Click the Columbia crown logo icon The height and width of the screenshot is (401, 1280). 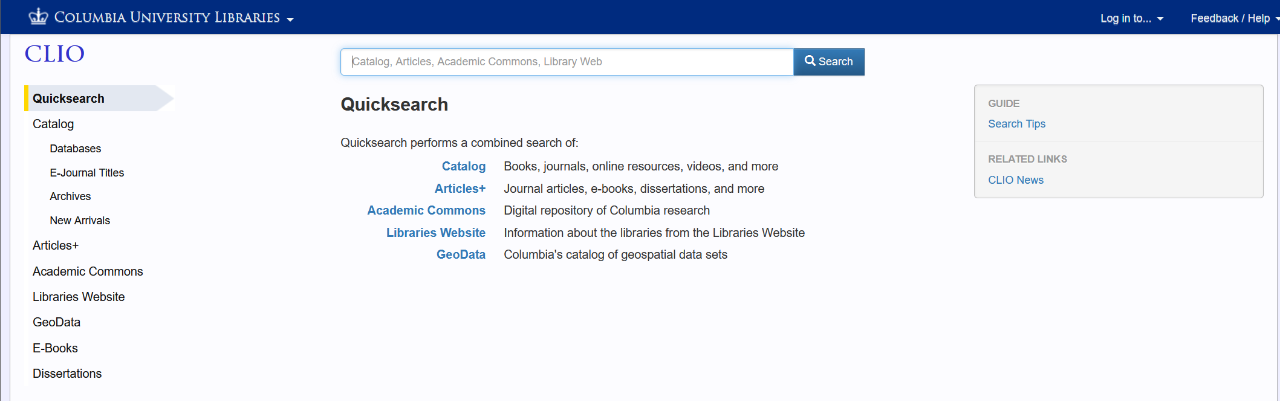click(39, 17)
